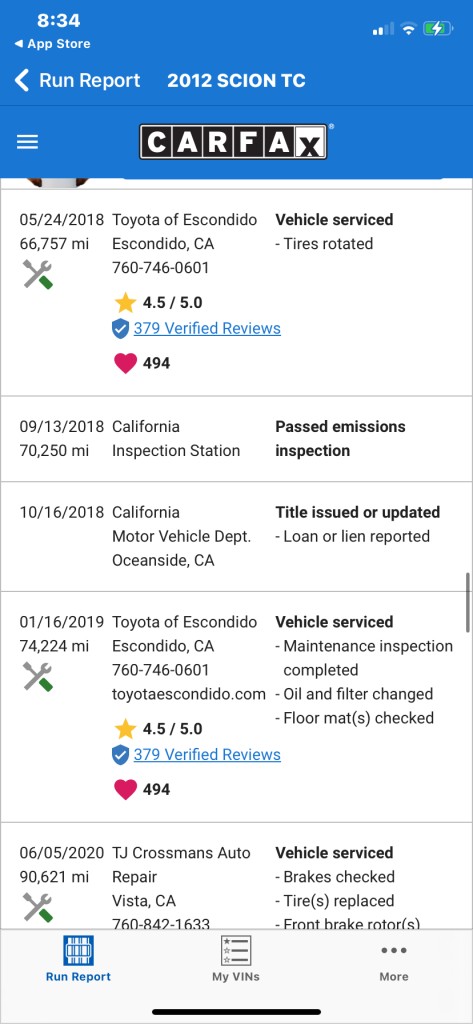Go back using Run Report chevron
The height and width of the screenshot is (1024, 473).
[77, 80]
